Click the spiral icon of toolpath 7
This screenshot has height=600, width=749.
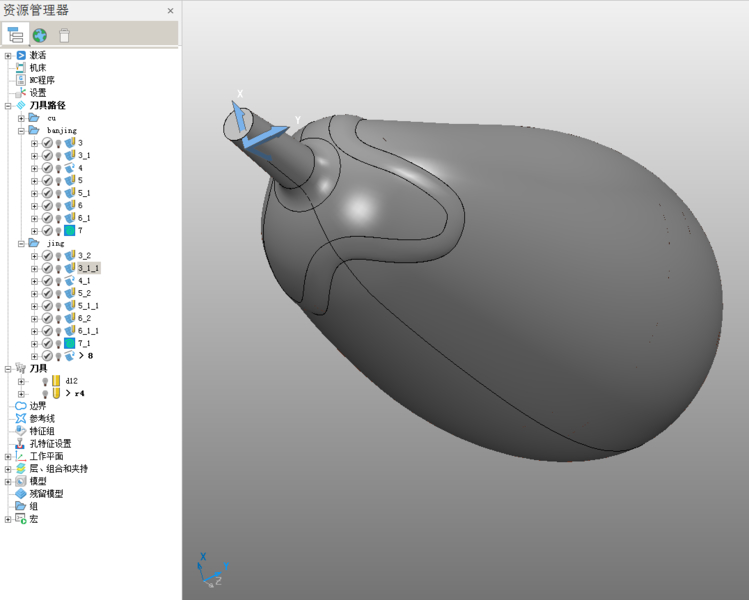coord(70,231)
